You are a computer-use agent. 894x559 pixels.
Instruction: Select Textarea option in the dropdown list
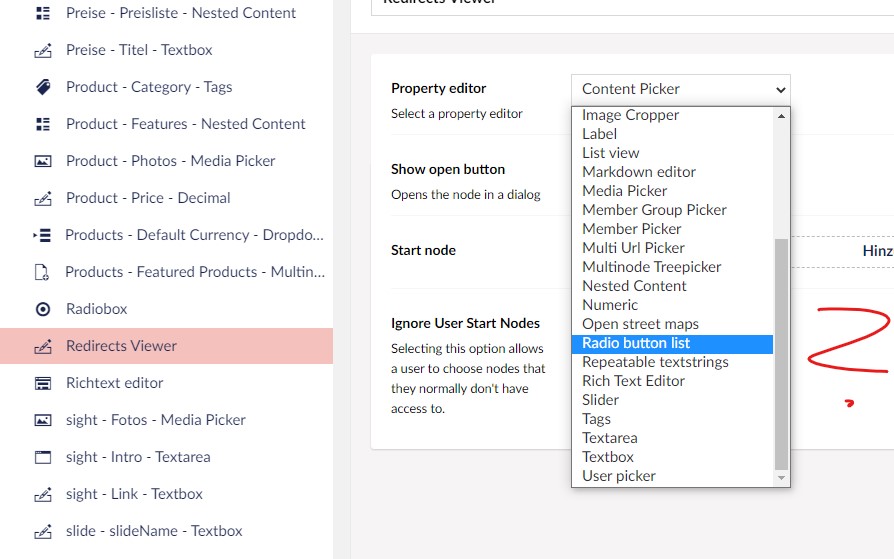(672, 438)
